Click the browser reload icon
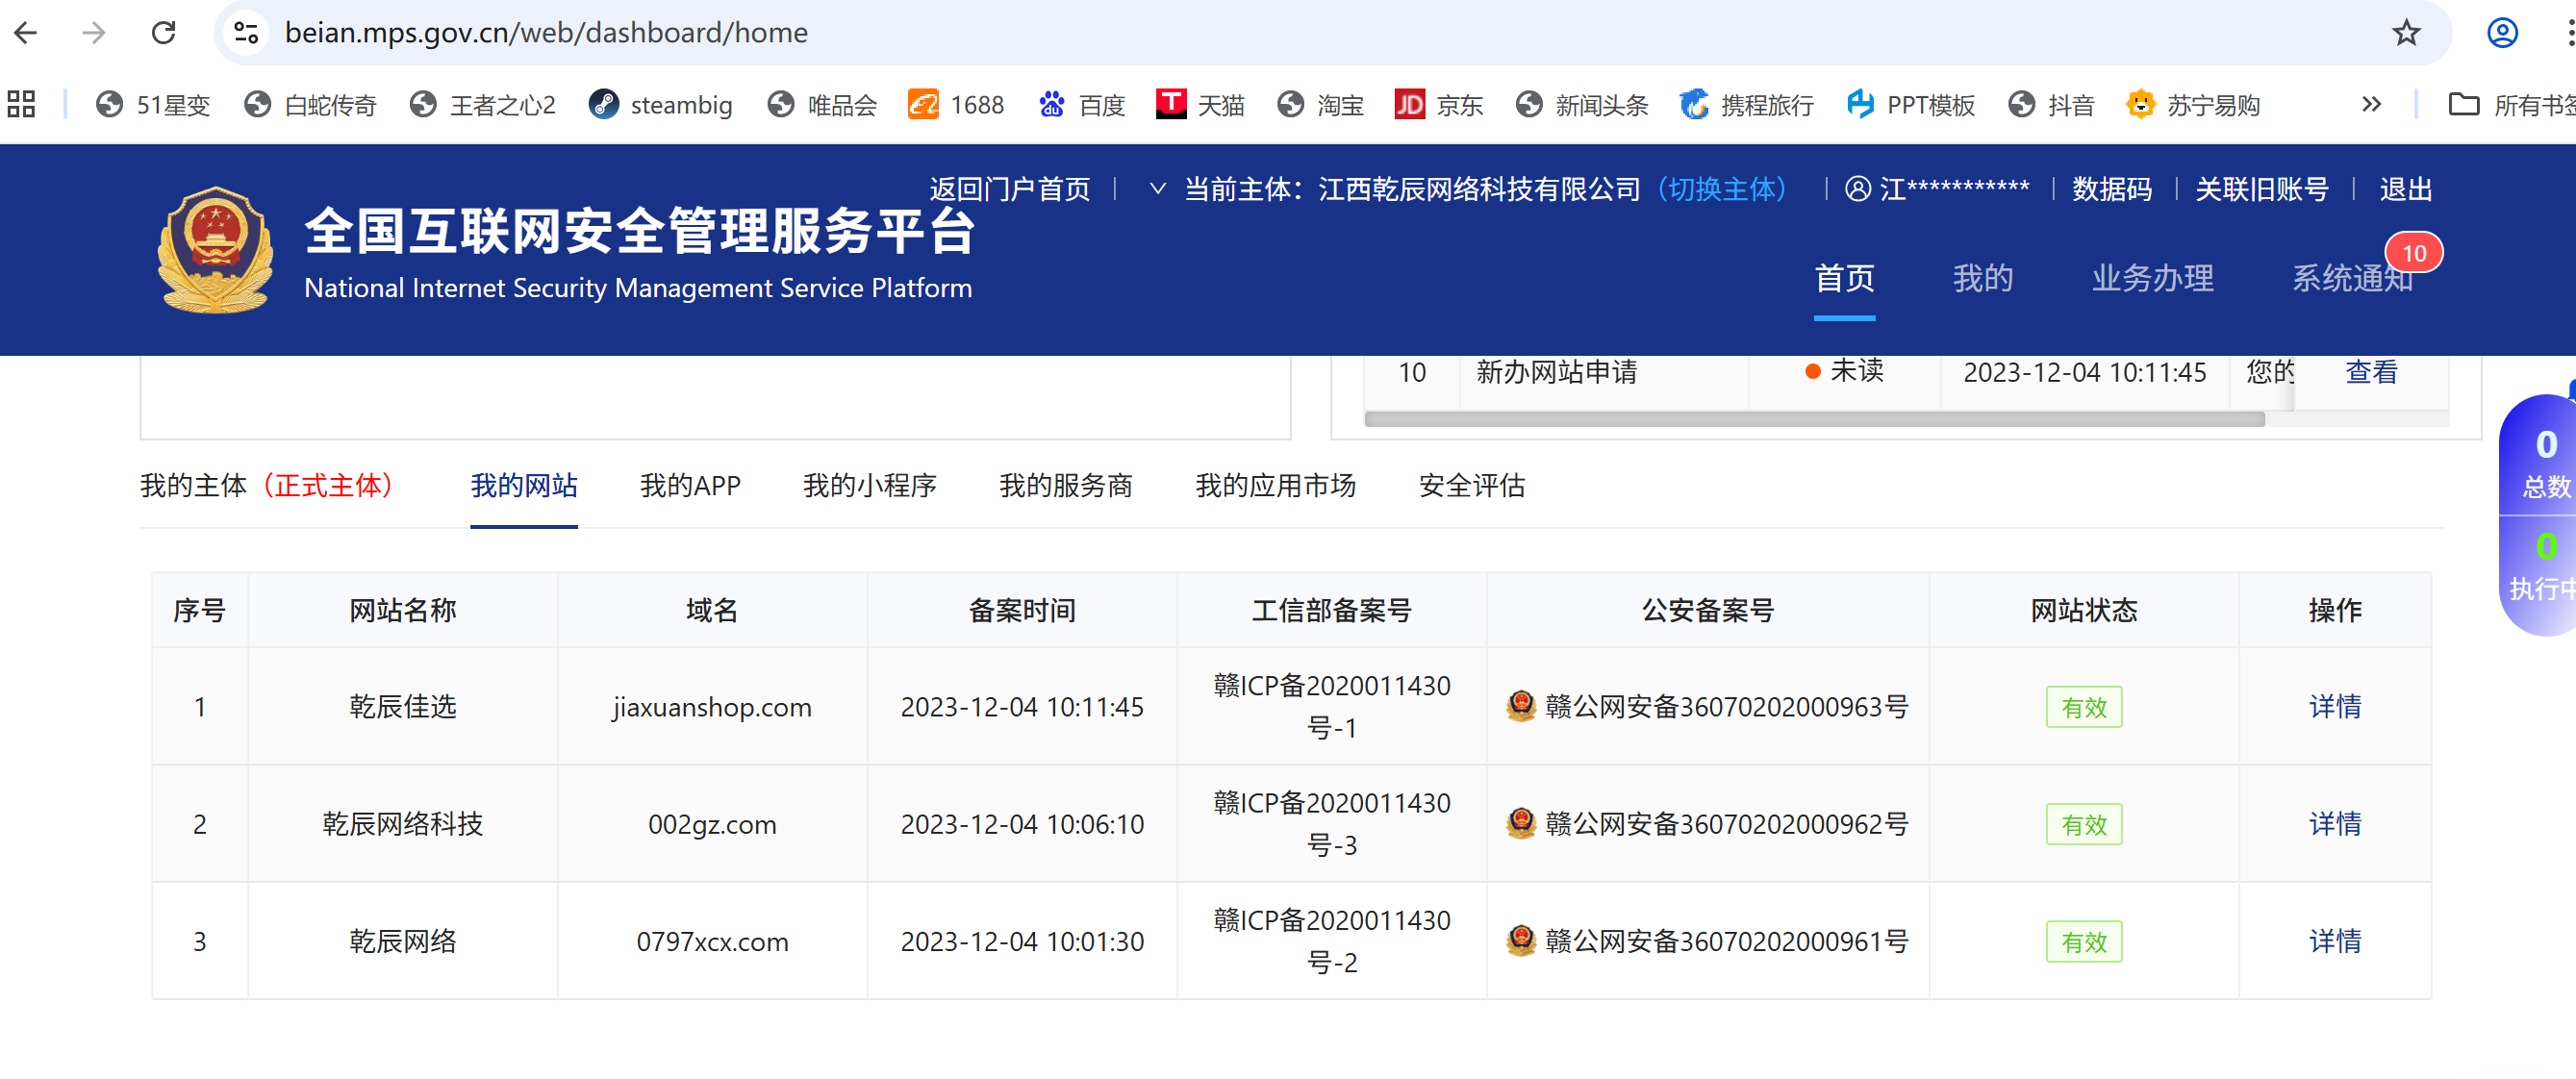 (163, 33)
